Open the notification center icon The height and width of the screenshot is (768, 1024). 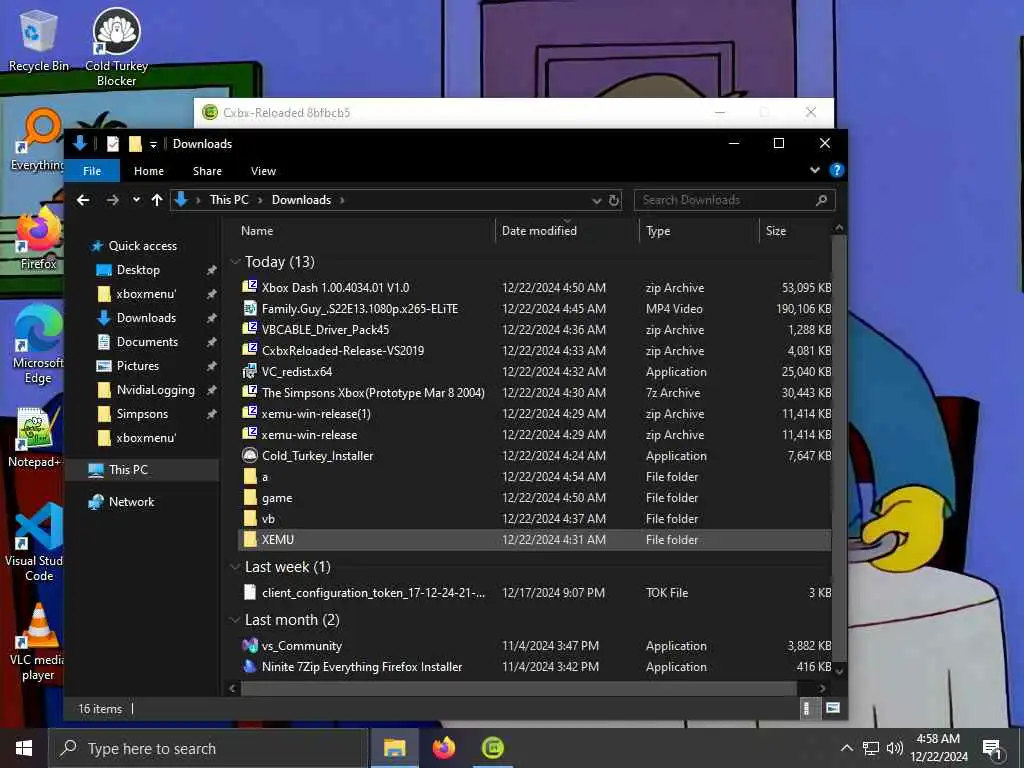tap(992, 748)
